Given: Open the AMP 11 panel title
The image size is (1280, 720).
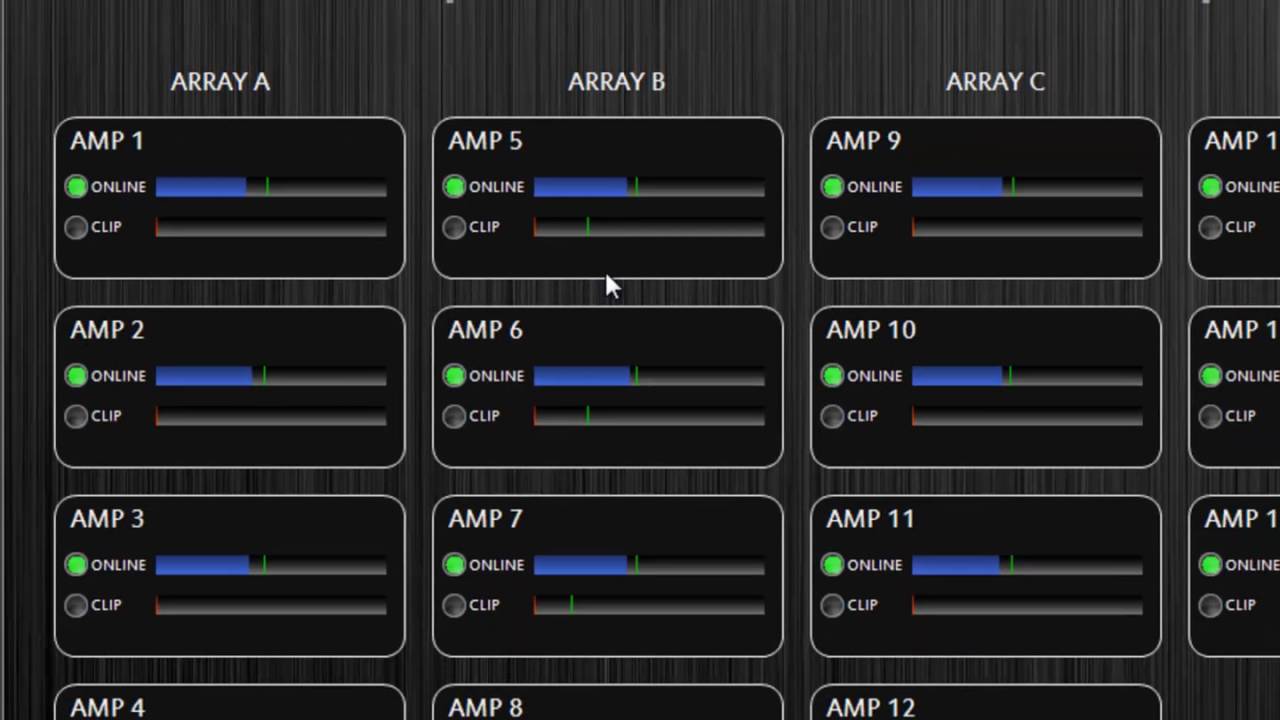Looking at the screenshot, I should click(871, 519).
